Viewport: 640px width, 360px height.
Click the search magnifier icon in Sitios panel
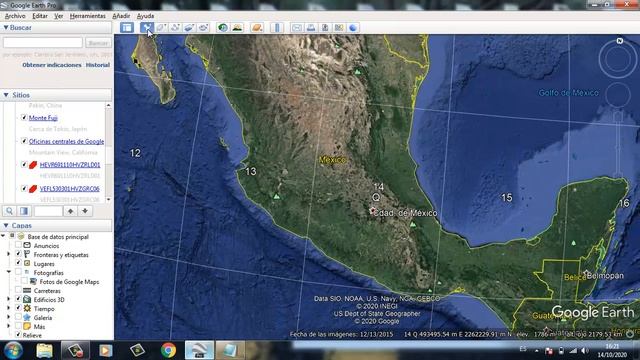(x=9, y=211)
